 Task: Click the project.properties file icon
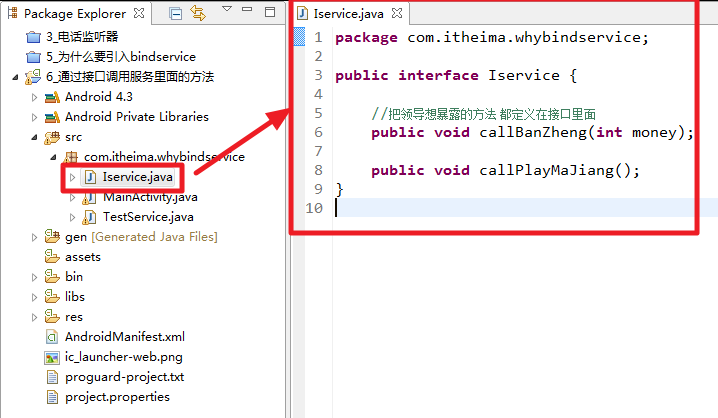pos(52,397)
